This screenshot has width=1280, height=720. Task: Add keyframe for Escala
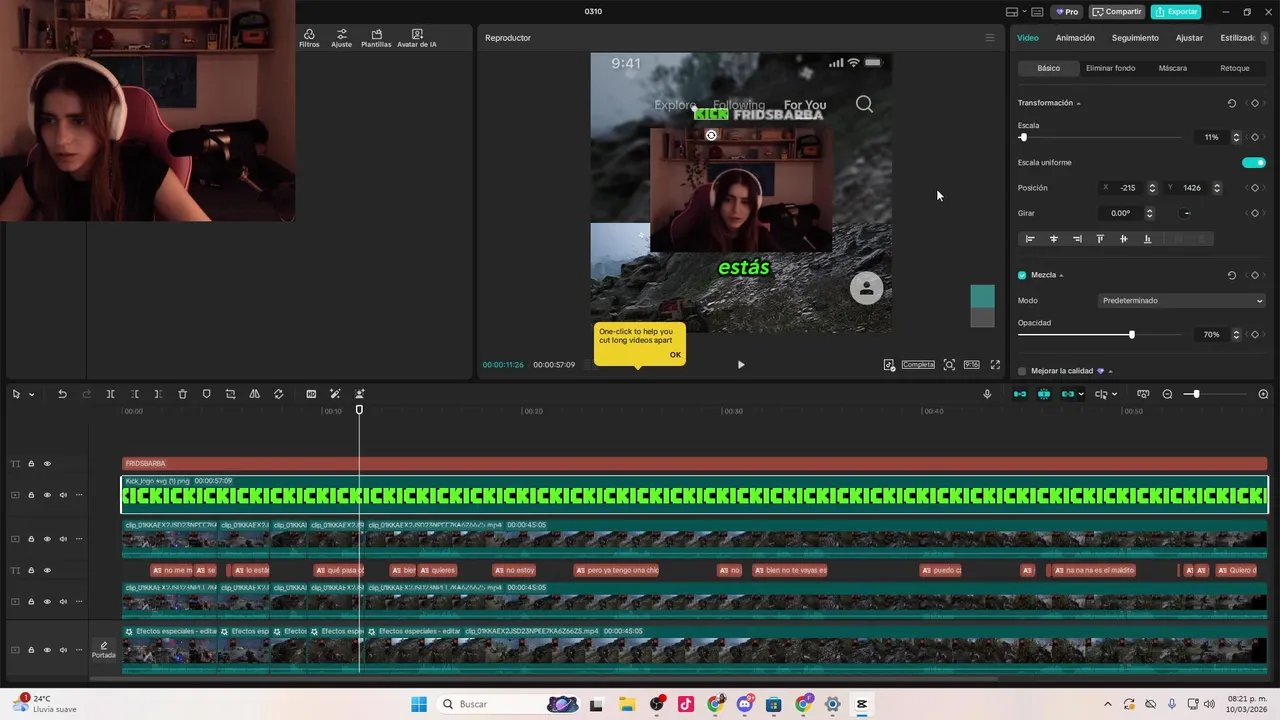pos(1255,137)
